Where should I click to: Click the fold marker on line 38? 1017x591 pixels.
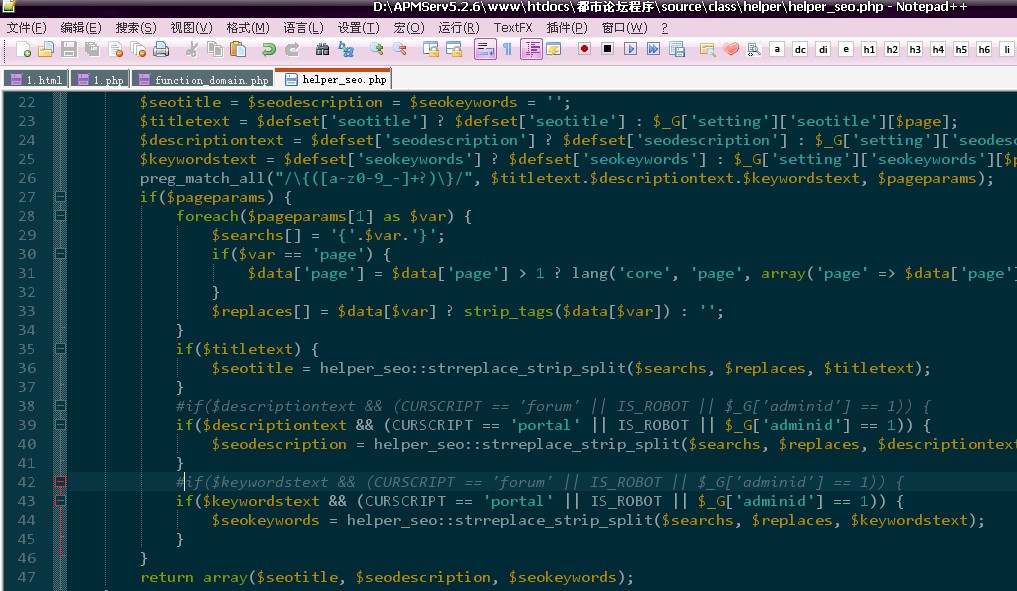click(60, 405)
